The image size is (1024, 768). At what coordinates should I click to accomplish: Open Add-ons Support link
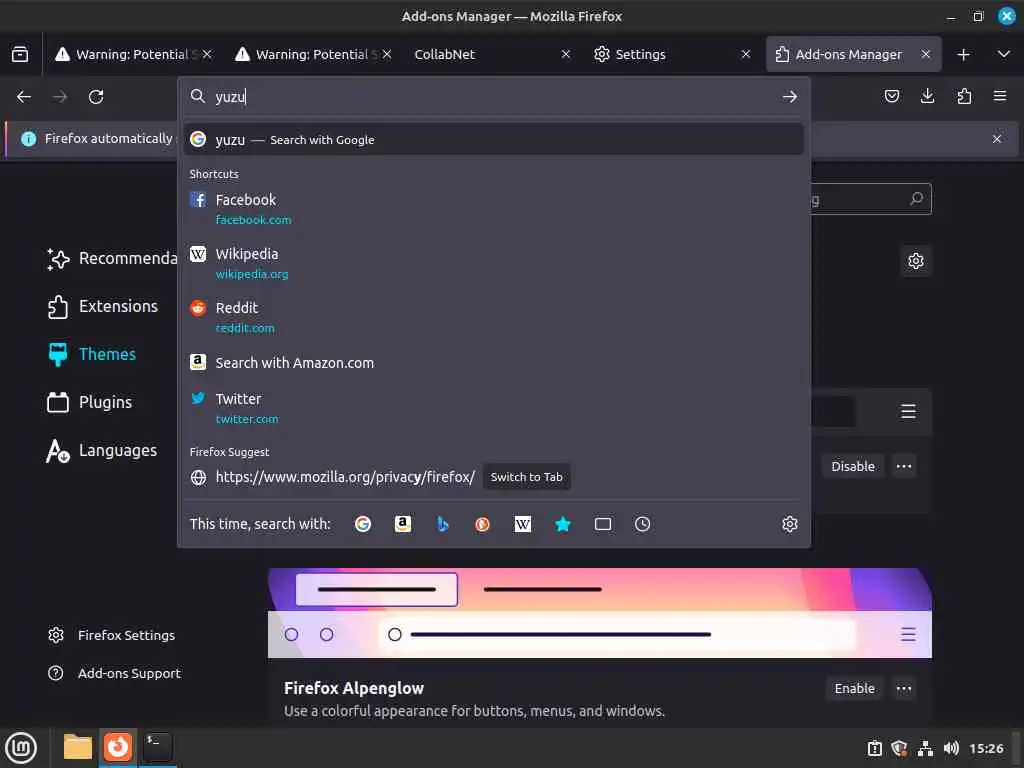click(x=114, y=673)
